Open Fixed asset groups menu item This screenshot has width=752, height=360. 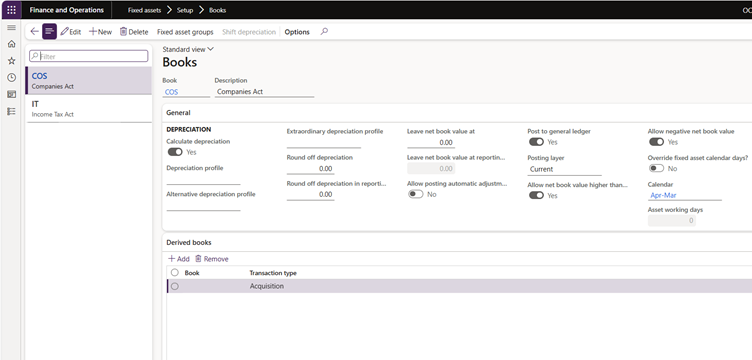(185, 32)
